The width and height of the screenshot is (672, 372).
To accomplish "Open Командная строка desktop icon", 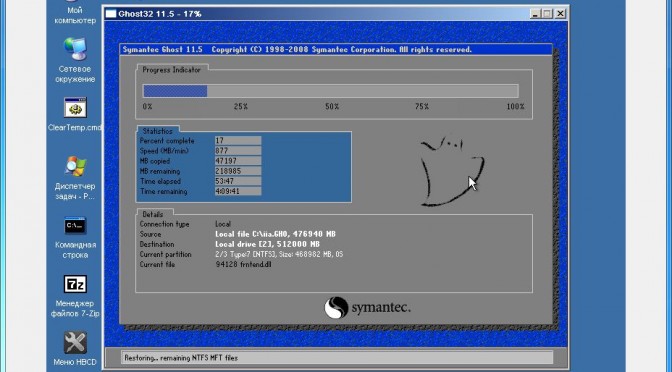I will (75, 237).
